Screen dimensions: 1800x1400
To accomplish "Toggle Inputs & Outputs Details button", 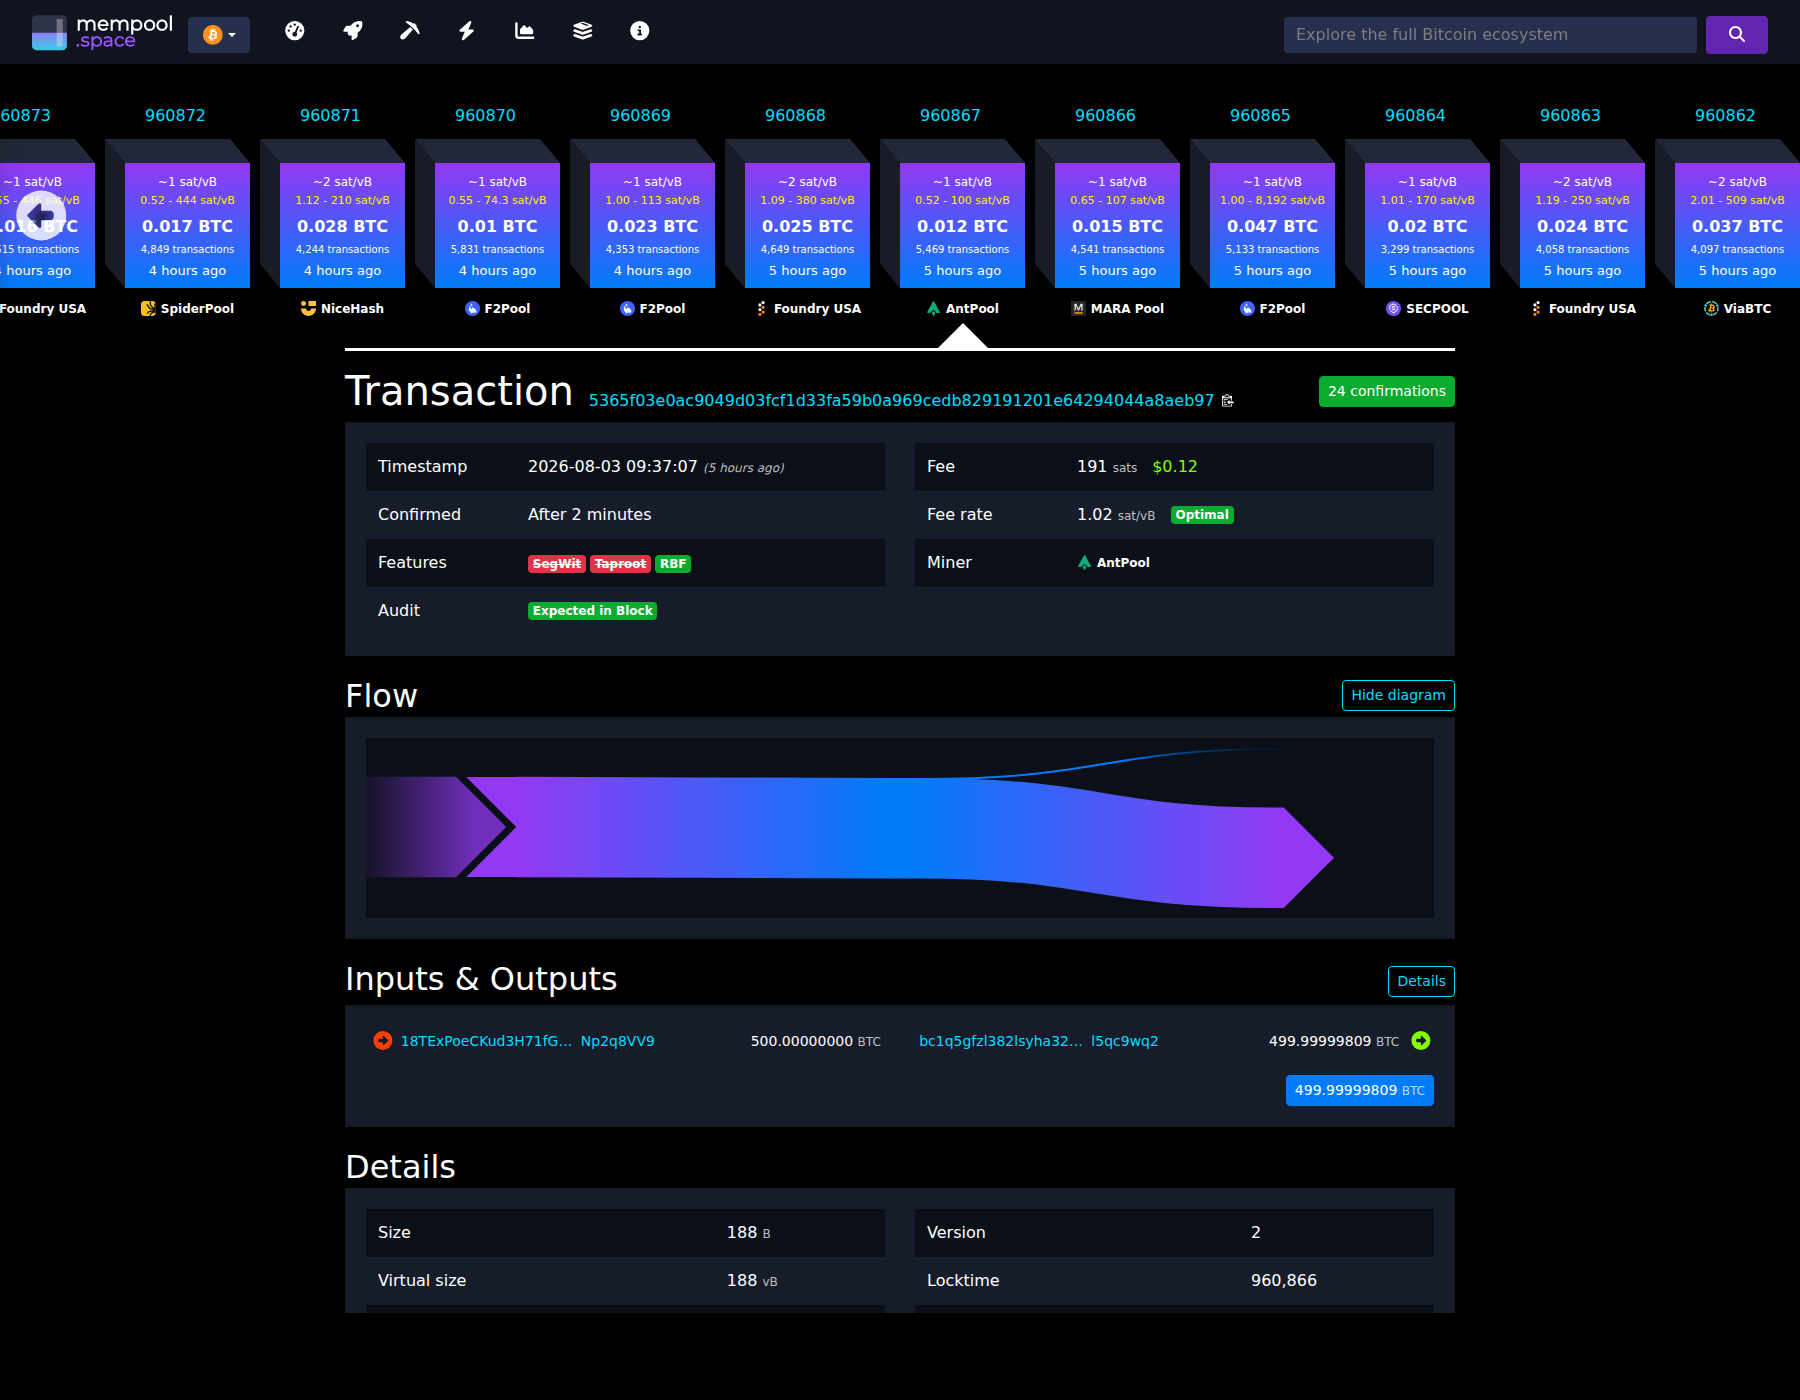I will click(1421, 981).
